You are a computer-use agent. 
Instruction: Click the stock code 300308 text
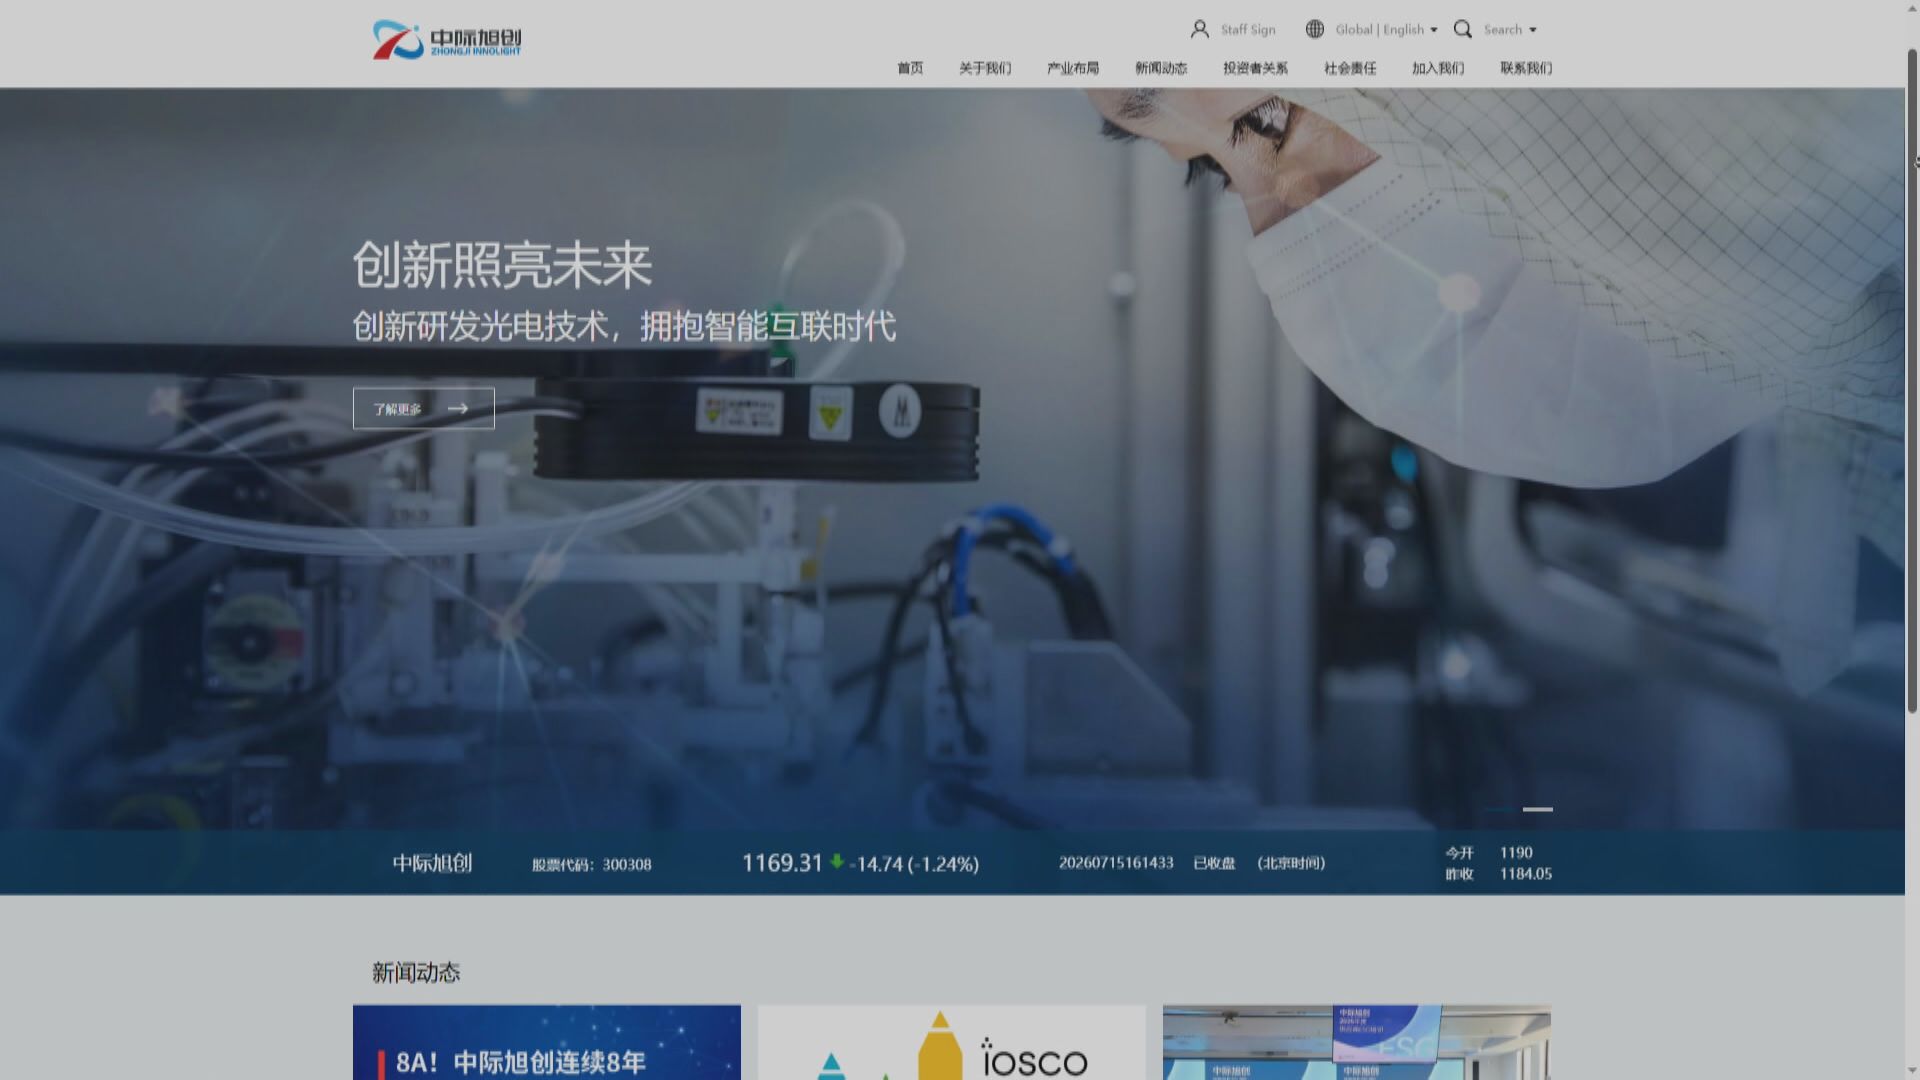point(591,864)
